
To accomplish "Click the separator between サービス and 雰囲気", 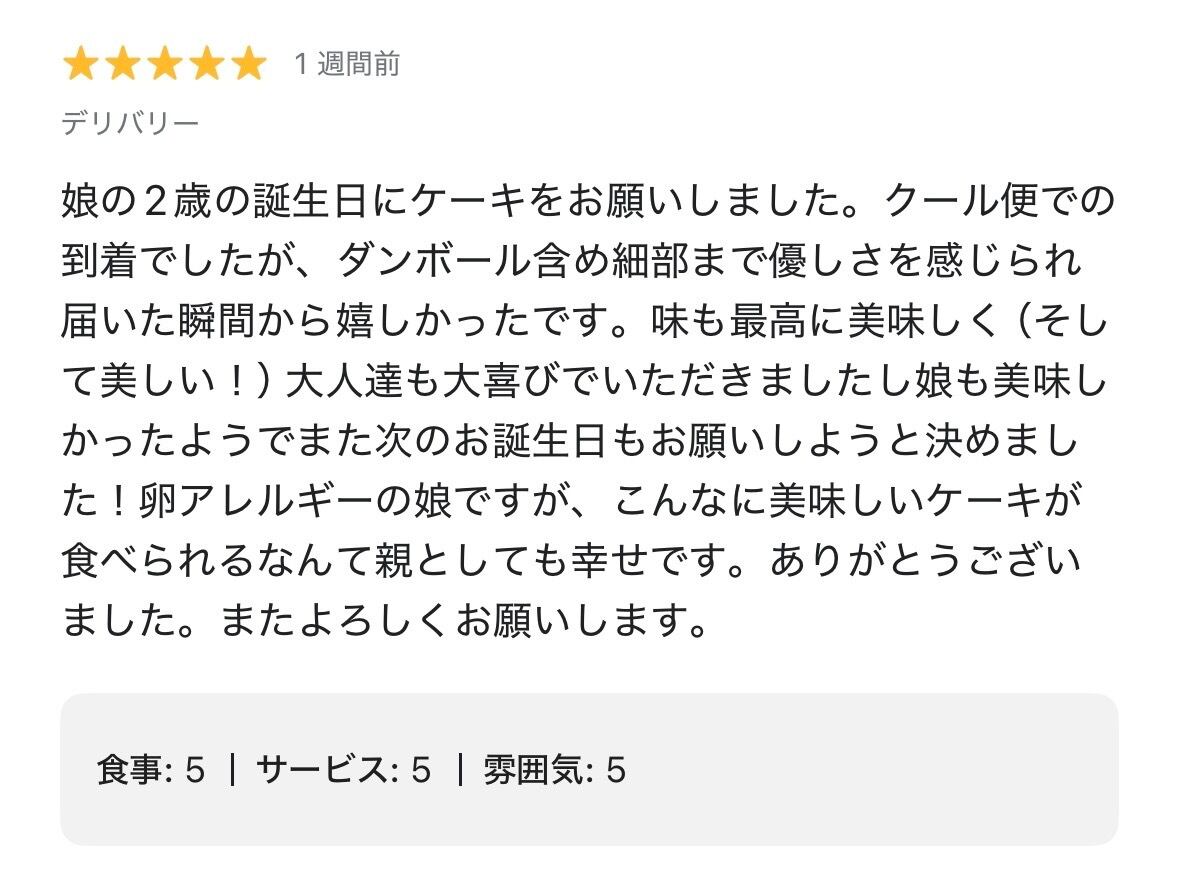I will click(x=458, y=770).
